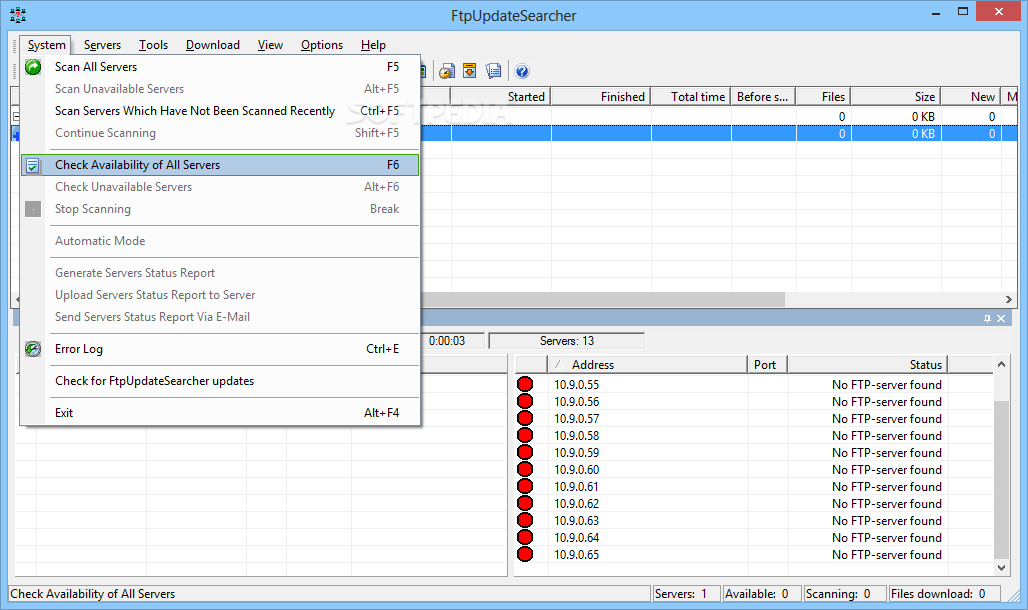Click the 'Servers: 13' field
The height and width of the screenshot is (610, 1028).
click(x=566, y=341)
